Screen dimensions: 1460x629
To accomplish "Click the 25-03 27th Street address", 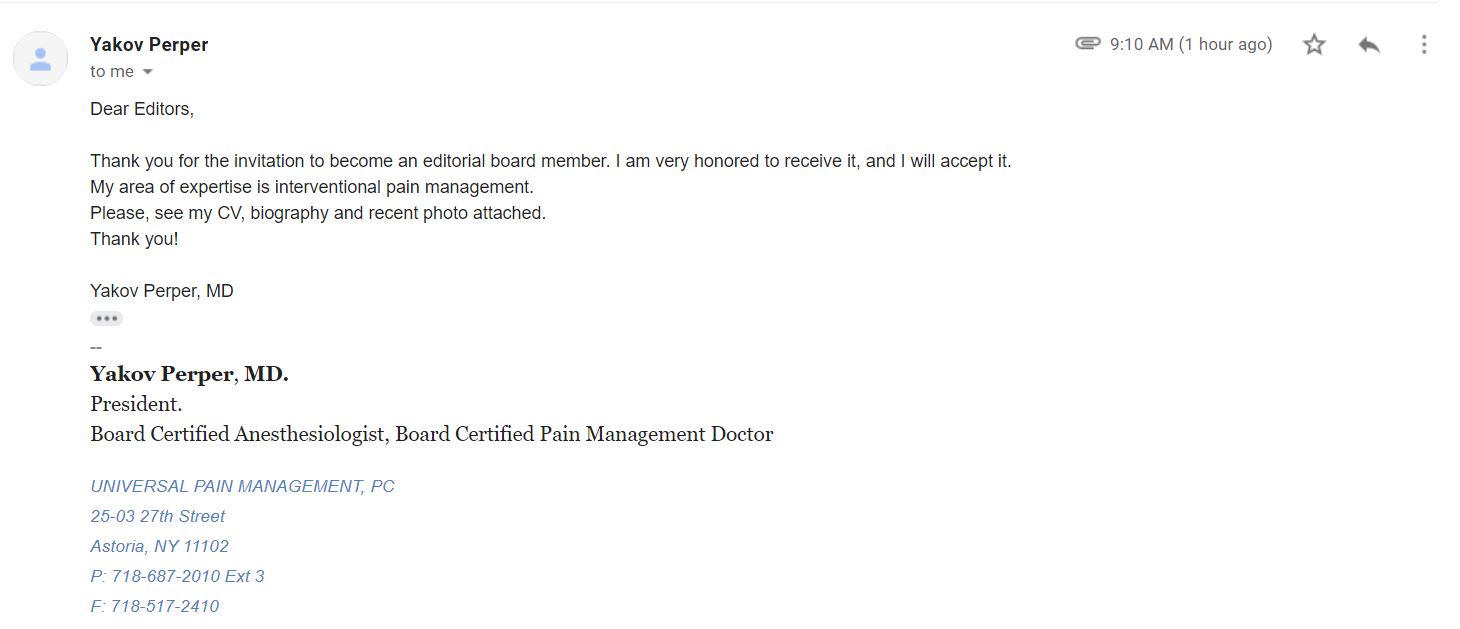I will pos(158,516).
